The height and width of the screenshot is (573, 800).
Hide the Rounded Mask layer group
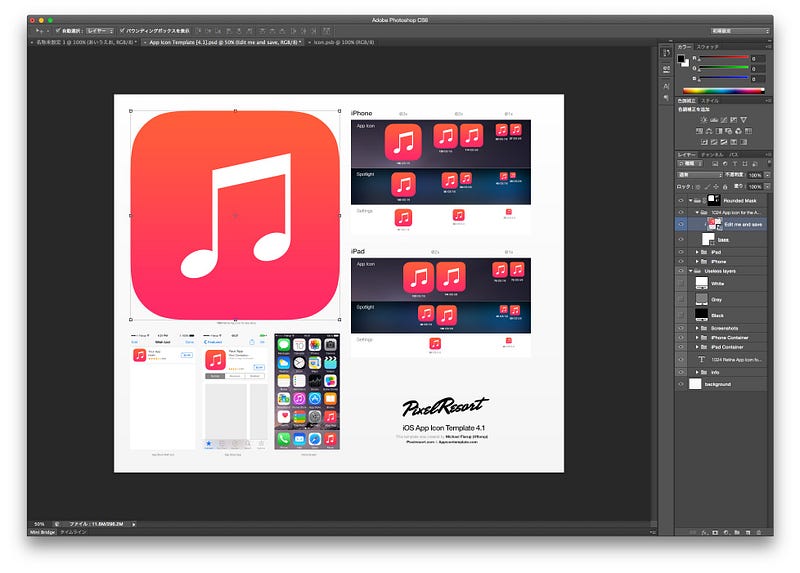(681, 201)
